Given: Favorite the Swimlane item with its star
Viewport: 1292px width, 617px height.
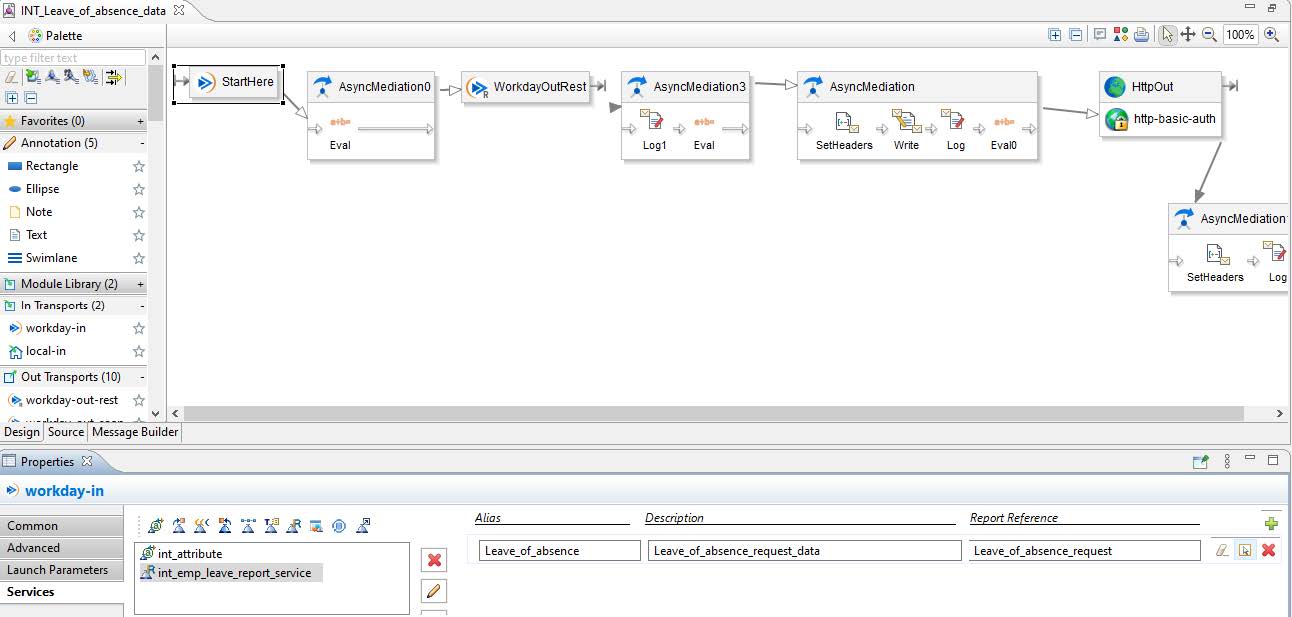Looking at the screenshot, I should click(139, 258).
